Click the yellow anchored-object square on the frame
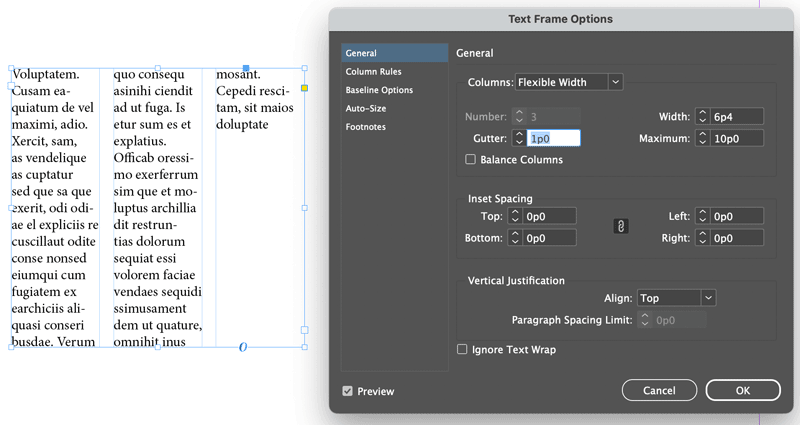The height and width of the screenshot is (425, 800). coord(305,88)
